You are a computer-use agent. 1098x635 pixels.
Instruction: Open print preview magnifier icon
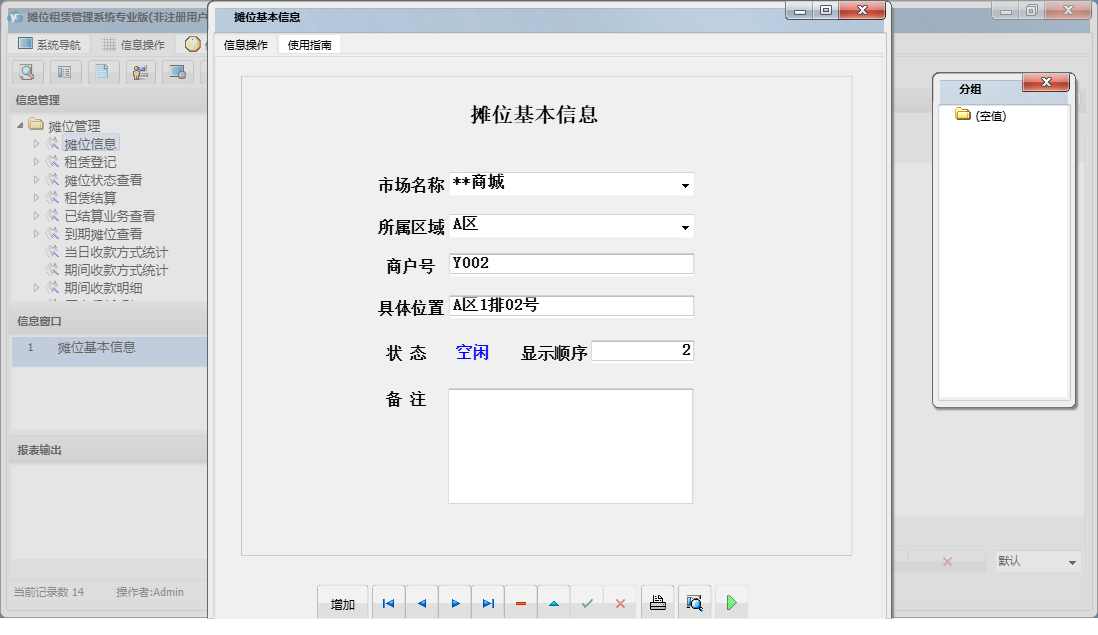693,601
